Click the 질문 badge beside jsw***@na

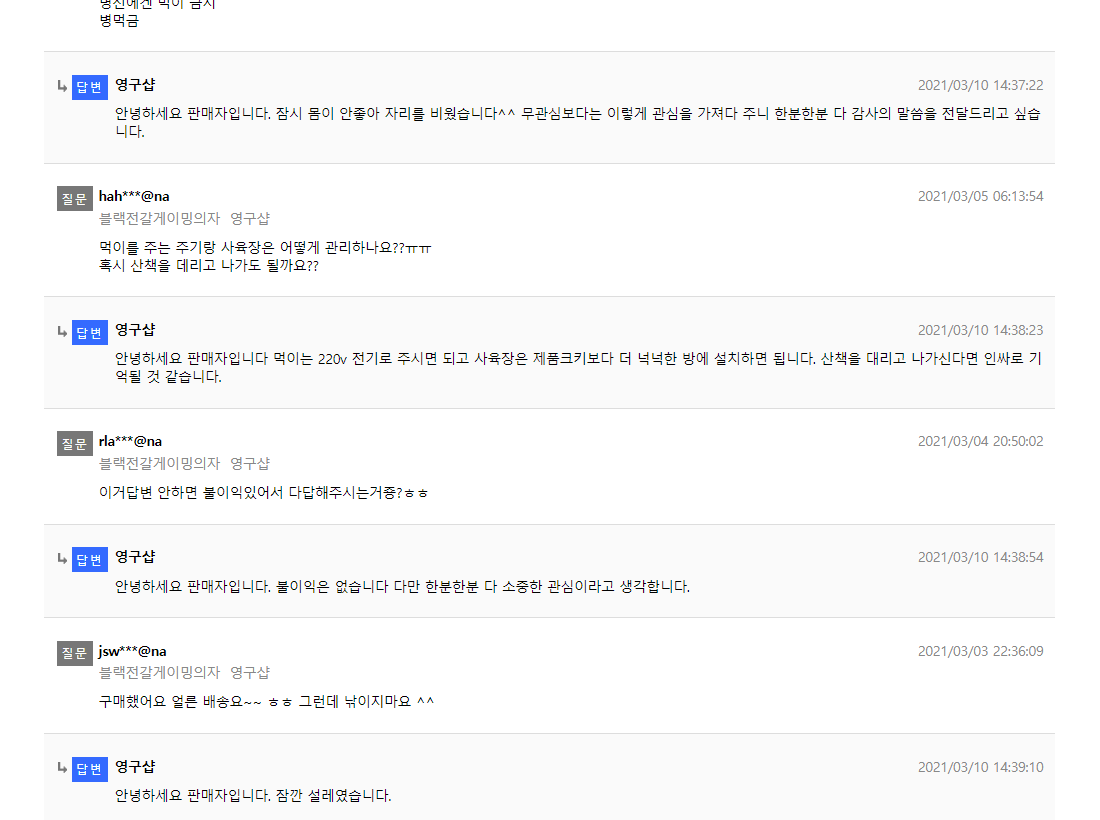[x=74, y=653]
